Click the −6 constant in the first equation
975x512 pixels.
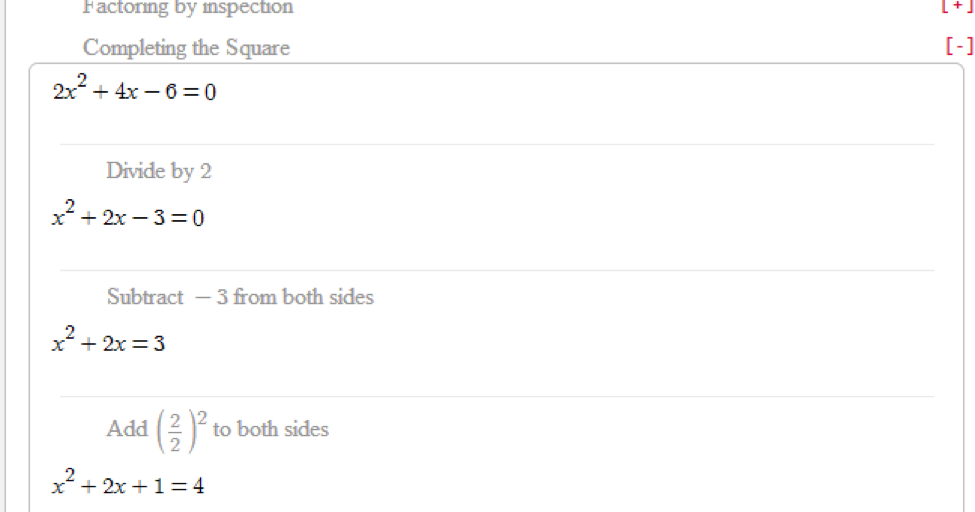point(163,92)
